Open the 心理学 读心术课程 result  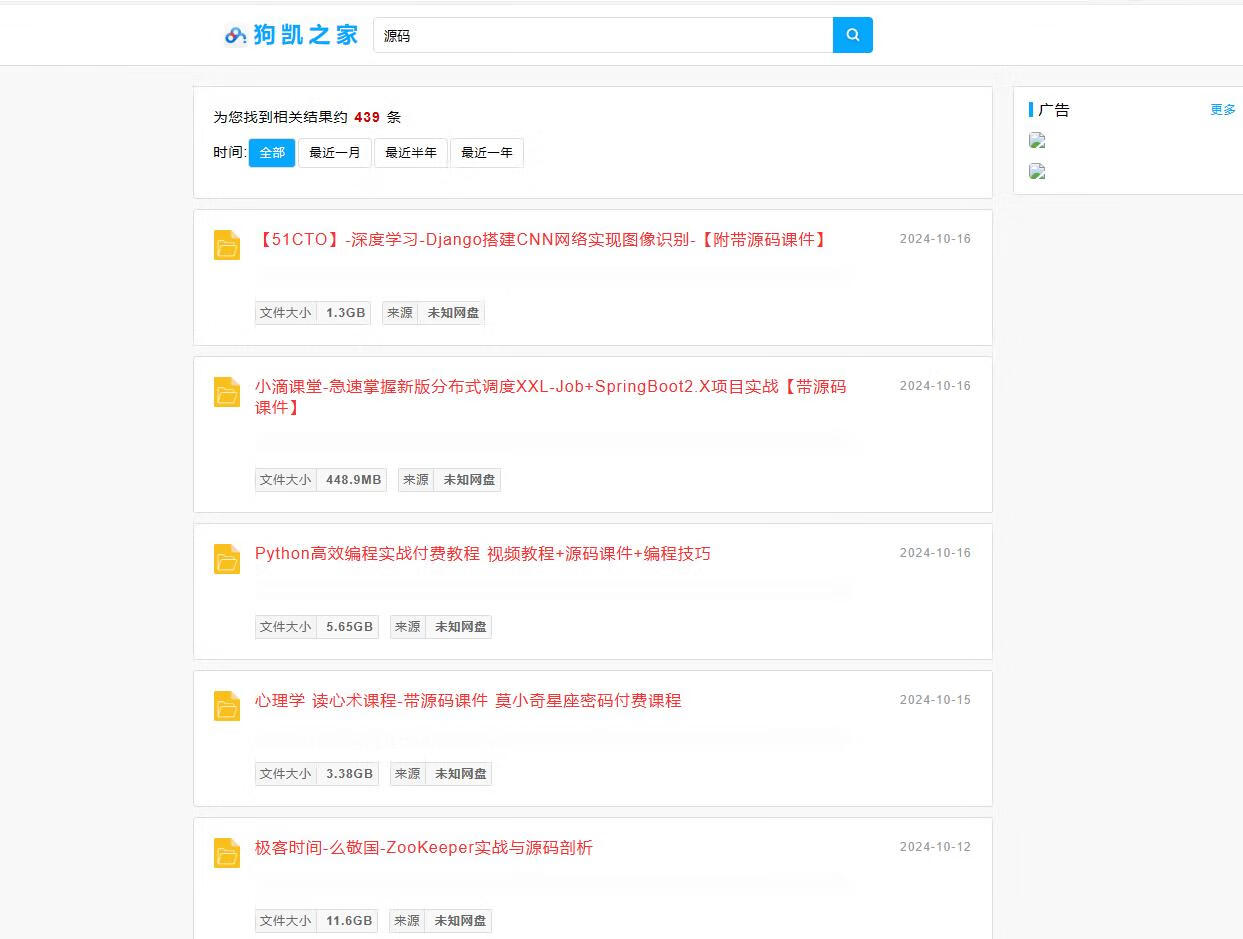[468, 701]
